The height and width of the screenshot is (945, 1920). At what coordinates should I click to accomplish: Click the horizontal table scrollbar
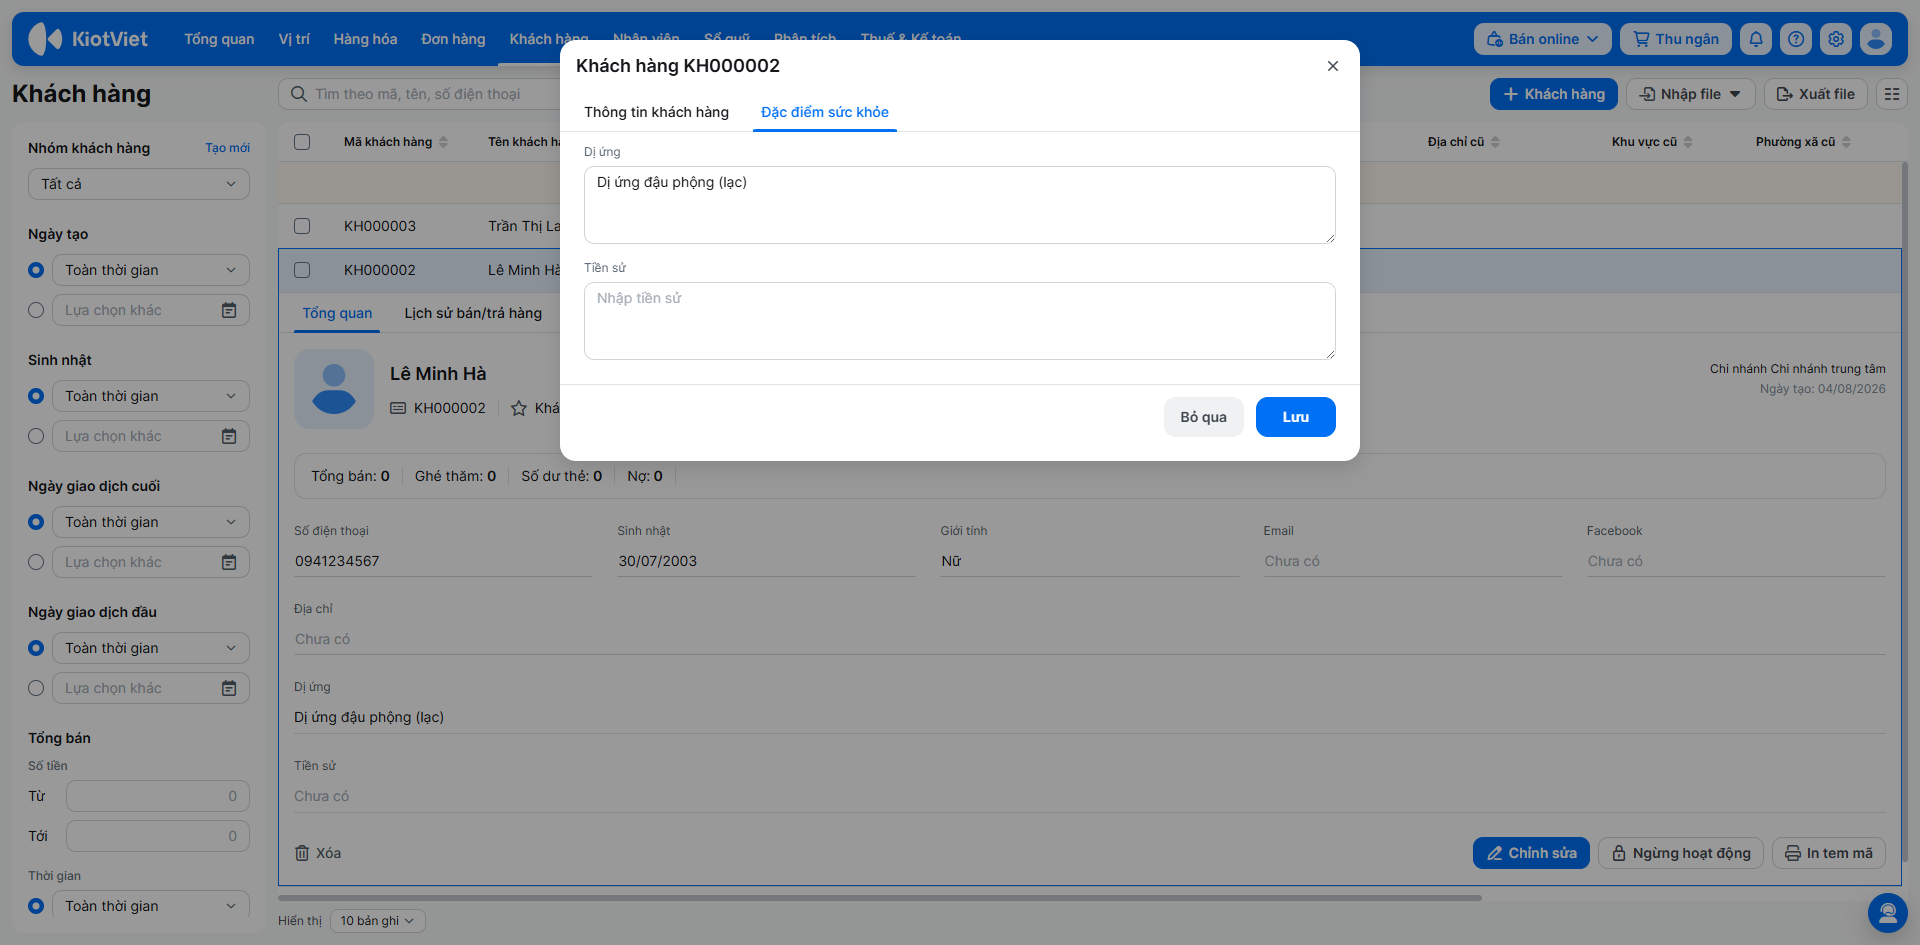pos(880,898)
